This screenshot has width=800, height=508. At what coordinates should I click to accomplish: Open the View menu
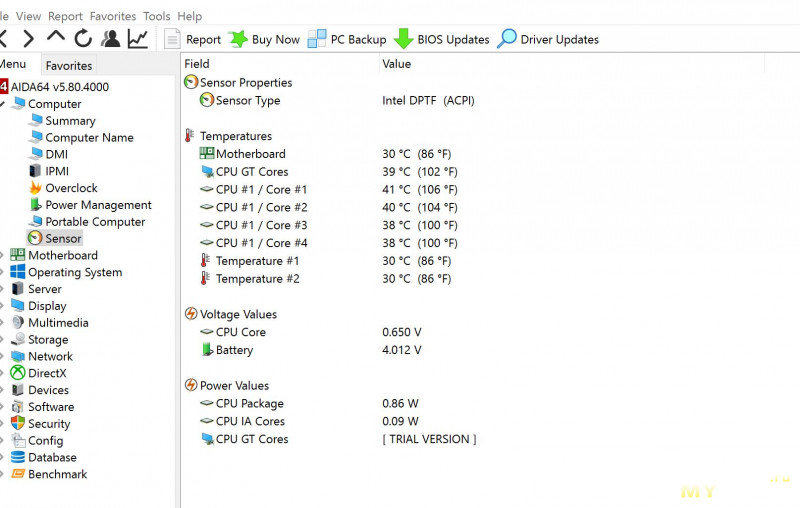coord(28,16)
